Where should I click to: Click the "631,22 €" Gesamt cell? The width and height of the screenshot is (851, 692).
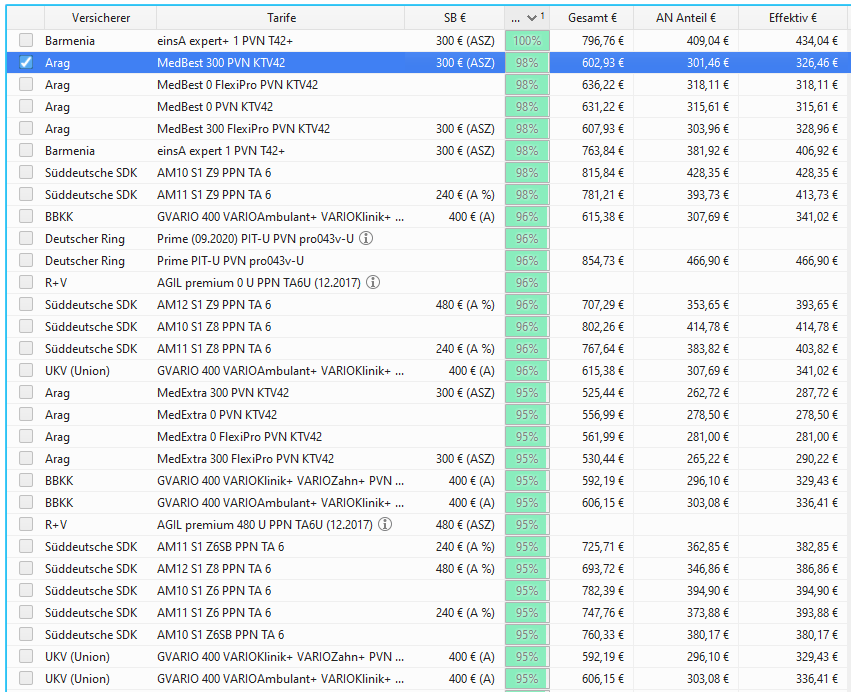click(x=603, y=107)
